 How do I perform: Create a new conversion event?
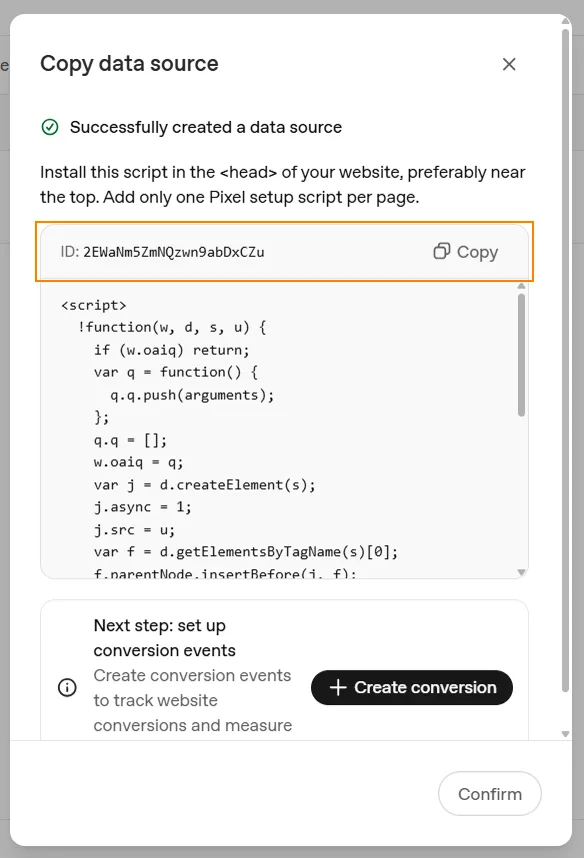point(412,687)
